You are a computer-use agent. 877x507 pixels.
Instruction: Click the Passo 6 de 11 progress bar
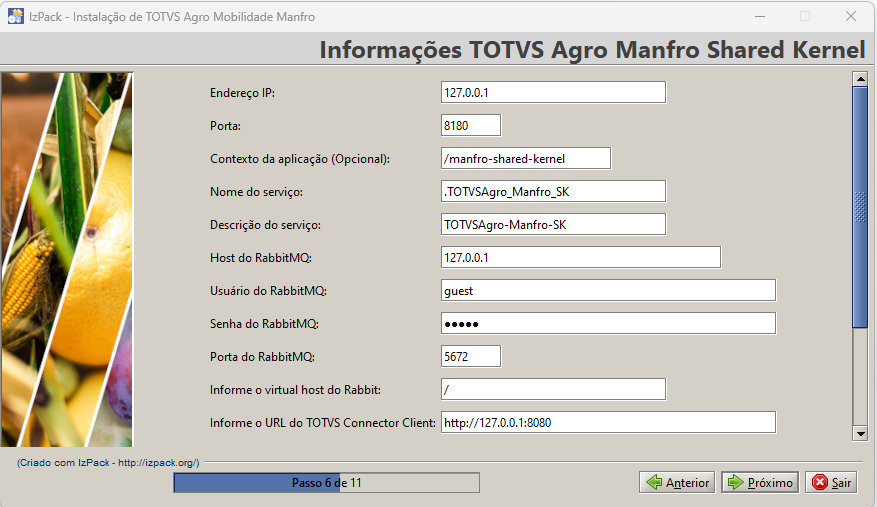(326, 483)
